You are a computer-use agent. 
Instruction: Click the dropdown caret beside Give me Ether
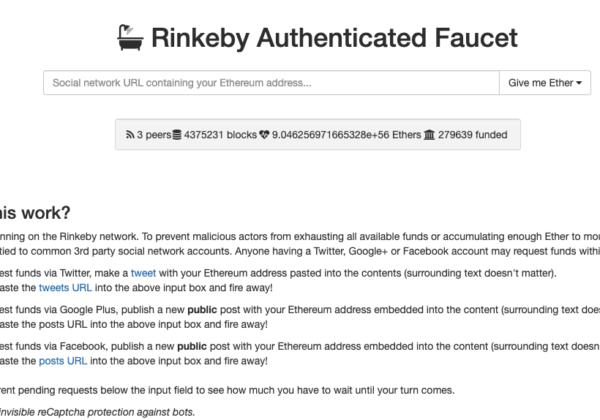(579, 83)
